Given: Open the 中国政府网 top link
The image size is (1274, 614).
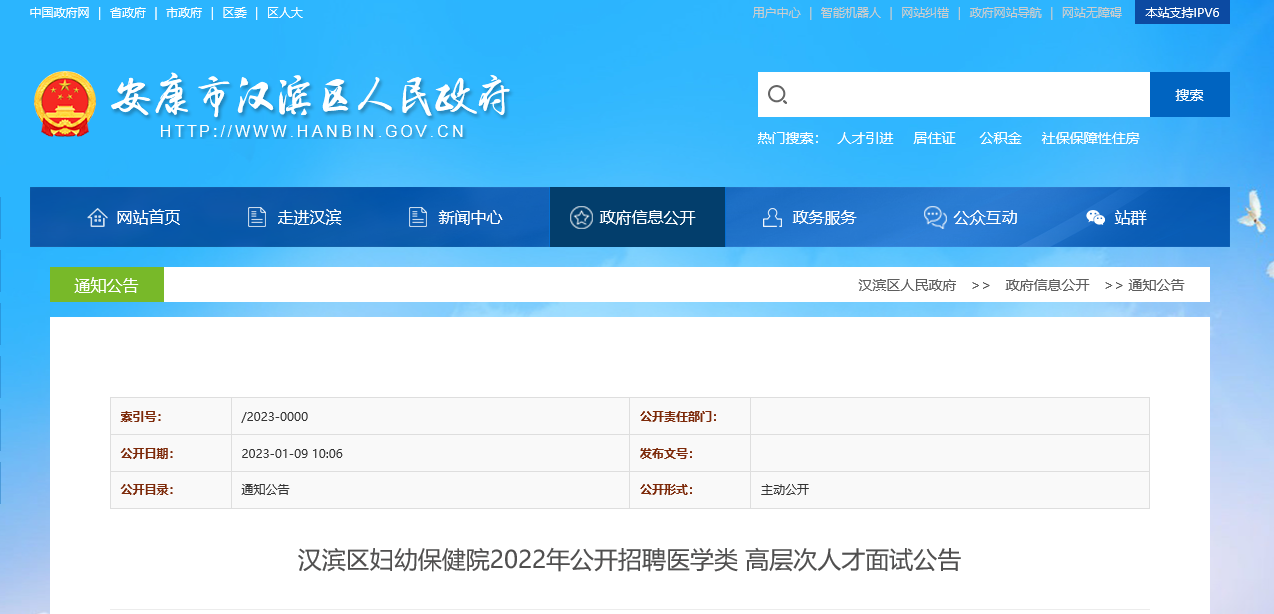Looking at the screenshot, I should coord(59,13).
